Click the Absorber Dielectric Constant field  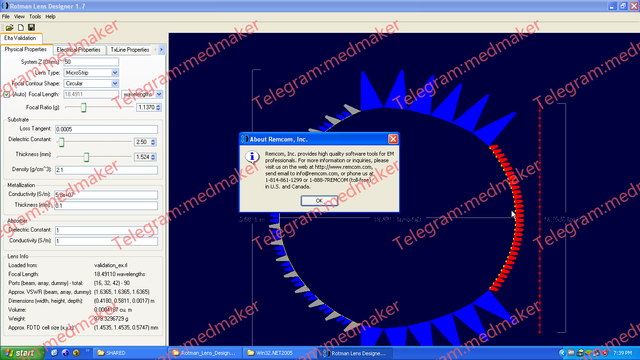coord(106,230)
